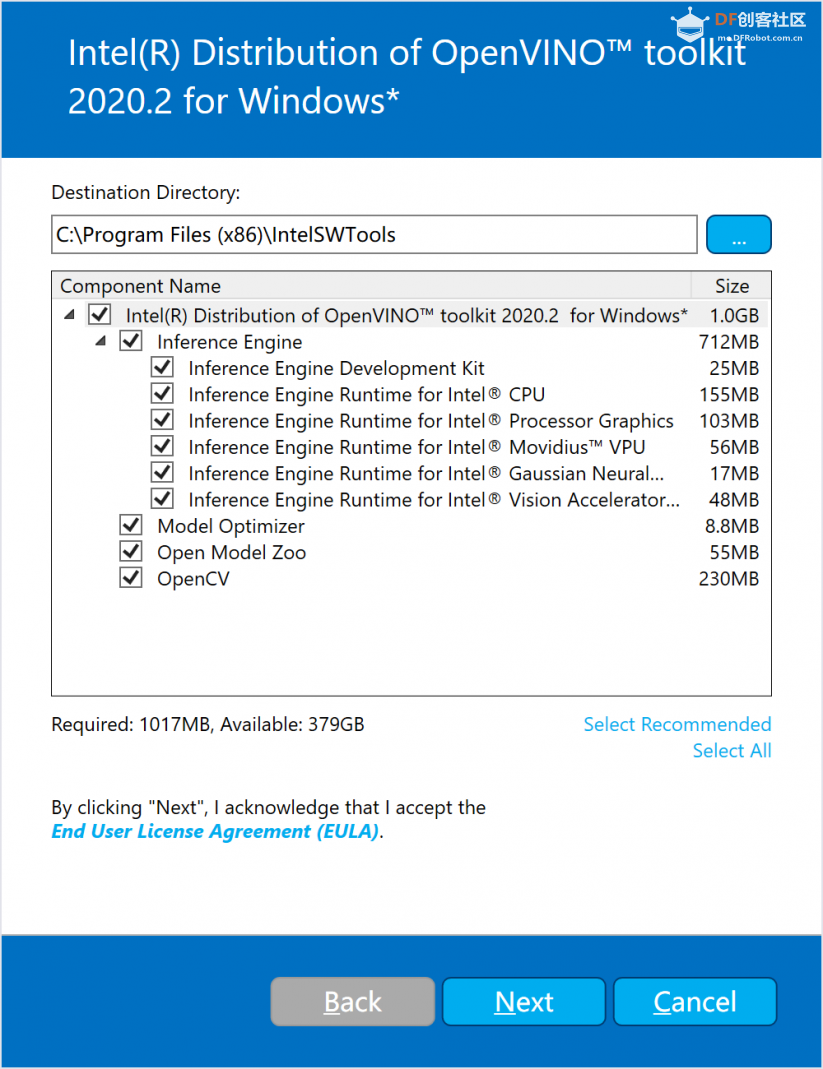Cancel the installation
The width and height of the screenshot is (823, 1069).
pyautogui.click(x=695, y=1002)
